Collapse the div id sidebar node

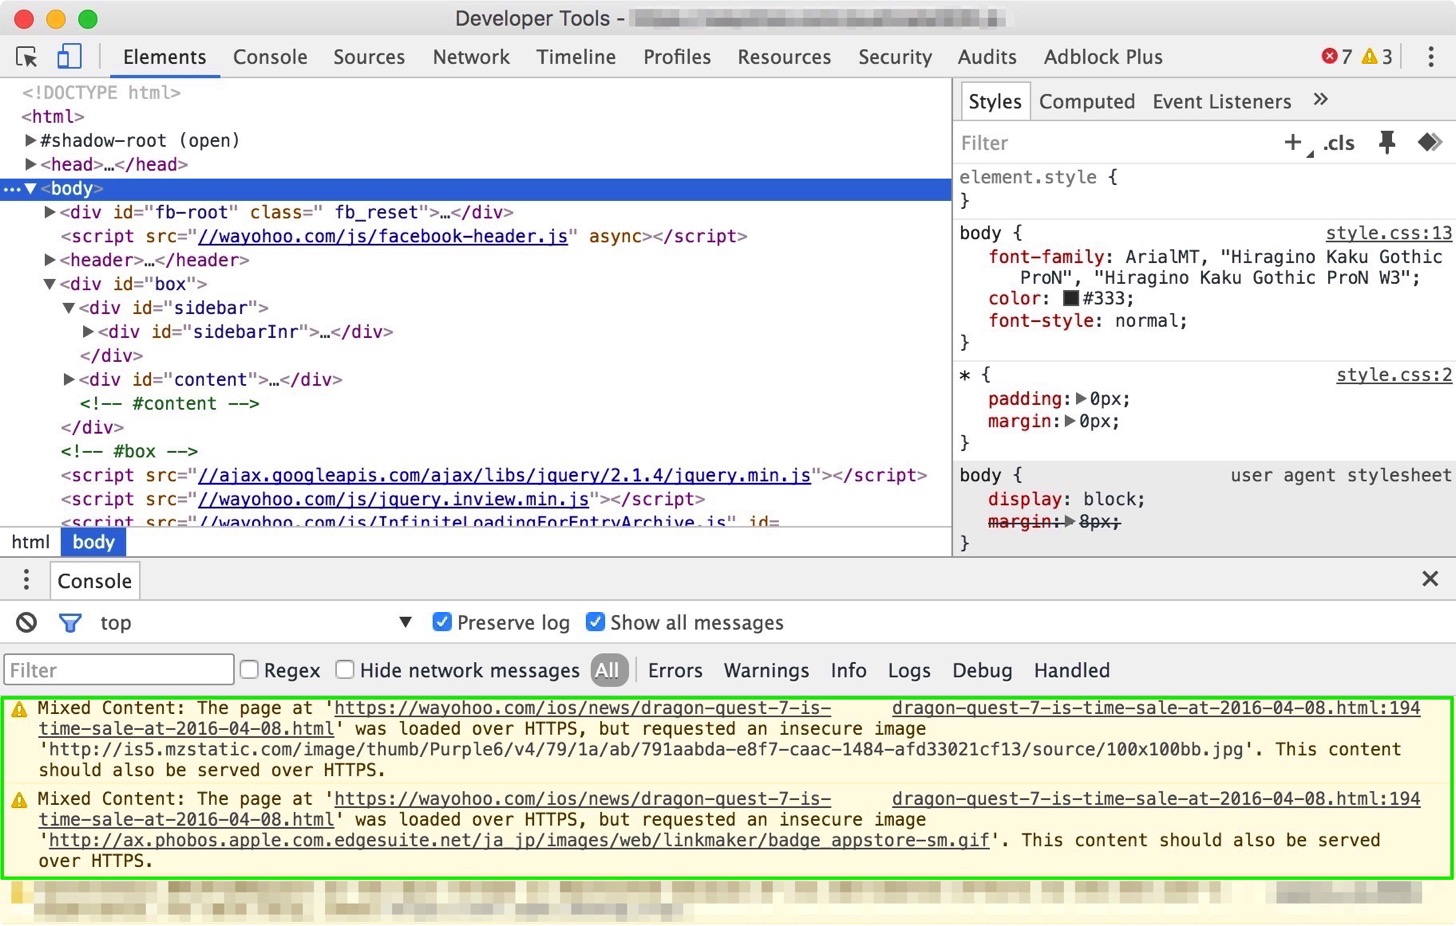click(69, 308)
